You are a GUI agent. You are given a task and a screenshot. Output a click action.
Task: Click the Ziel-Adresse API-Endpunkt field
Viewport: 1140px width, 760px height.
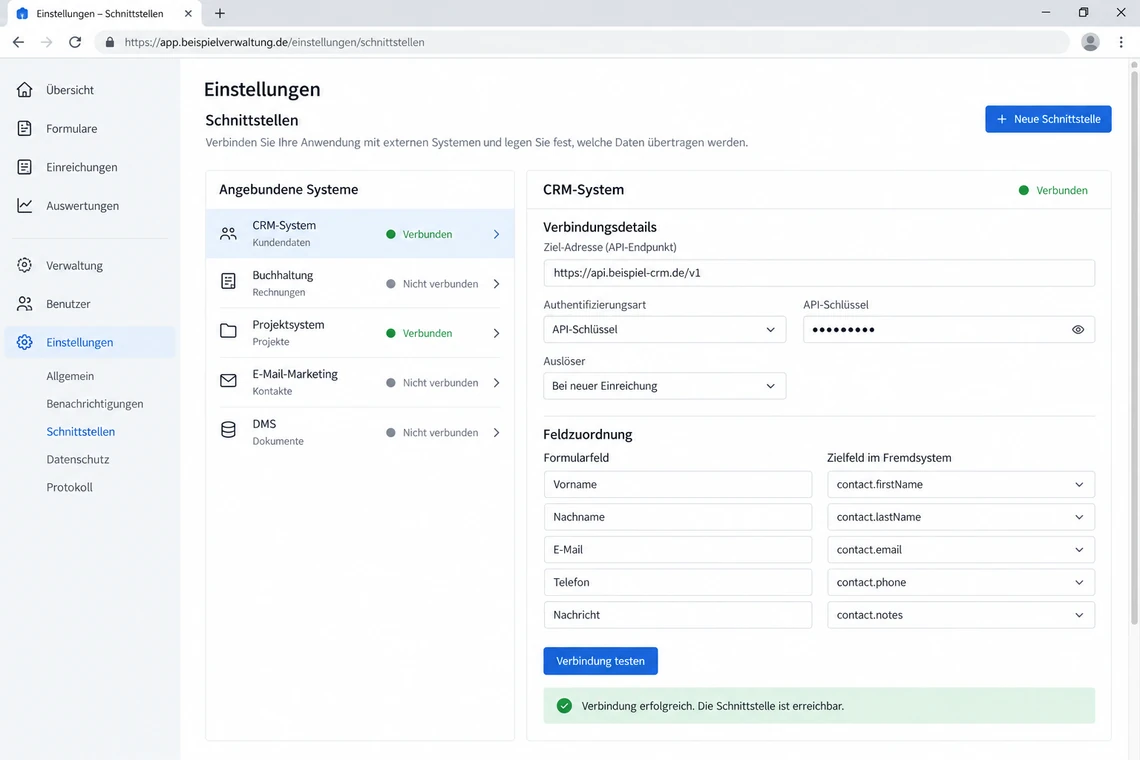point(819,273)
